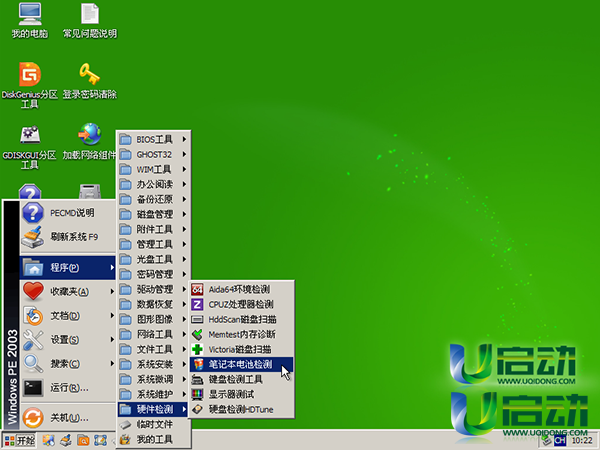Open the 数据恢复 menu entry
600x450 pixels.
[153, 304]
